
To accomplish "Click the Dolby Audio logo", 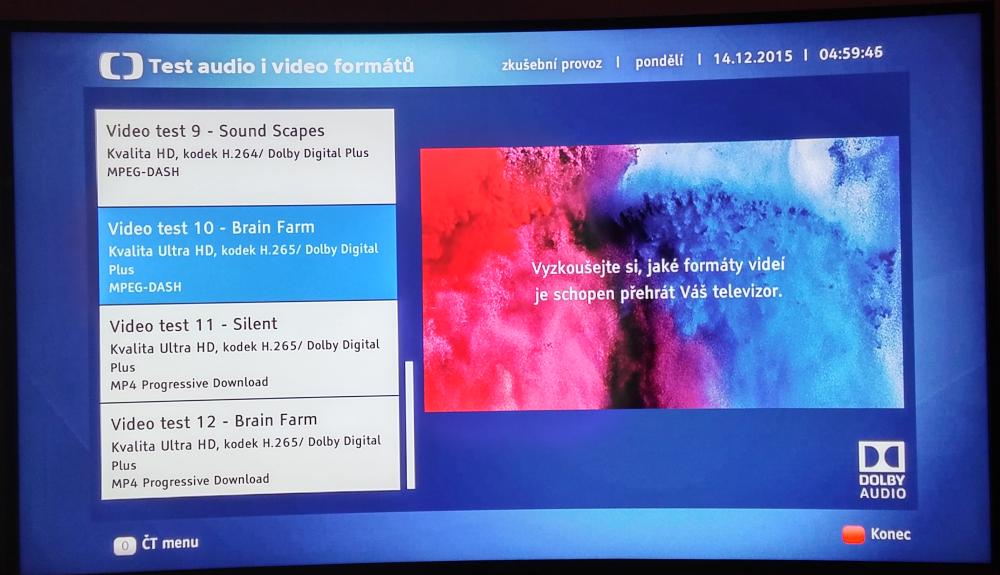I will (881, 470).
